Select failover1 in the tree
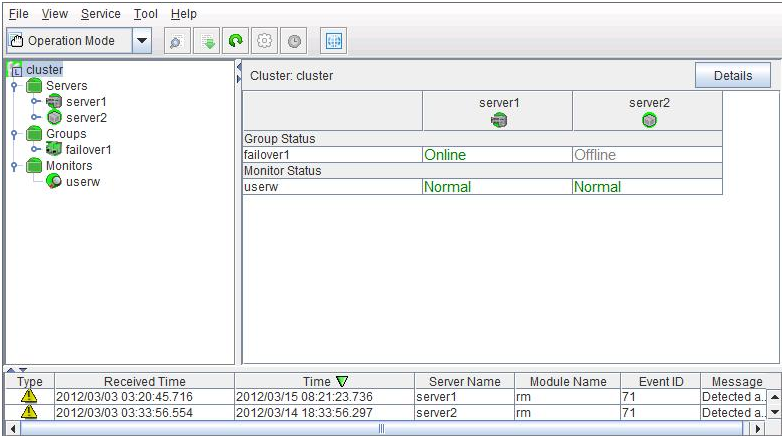The image size is (784, 438). 87,150
